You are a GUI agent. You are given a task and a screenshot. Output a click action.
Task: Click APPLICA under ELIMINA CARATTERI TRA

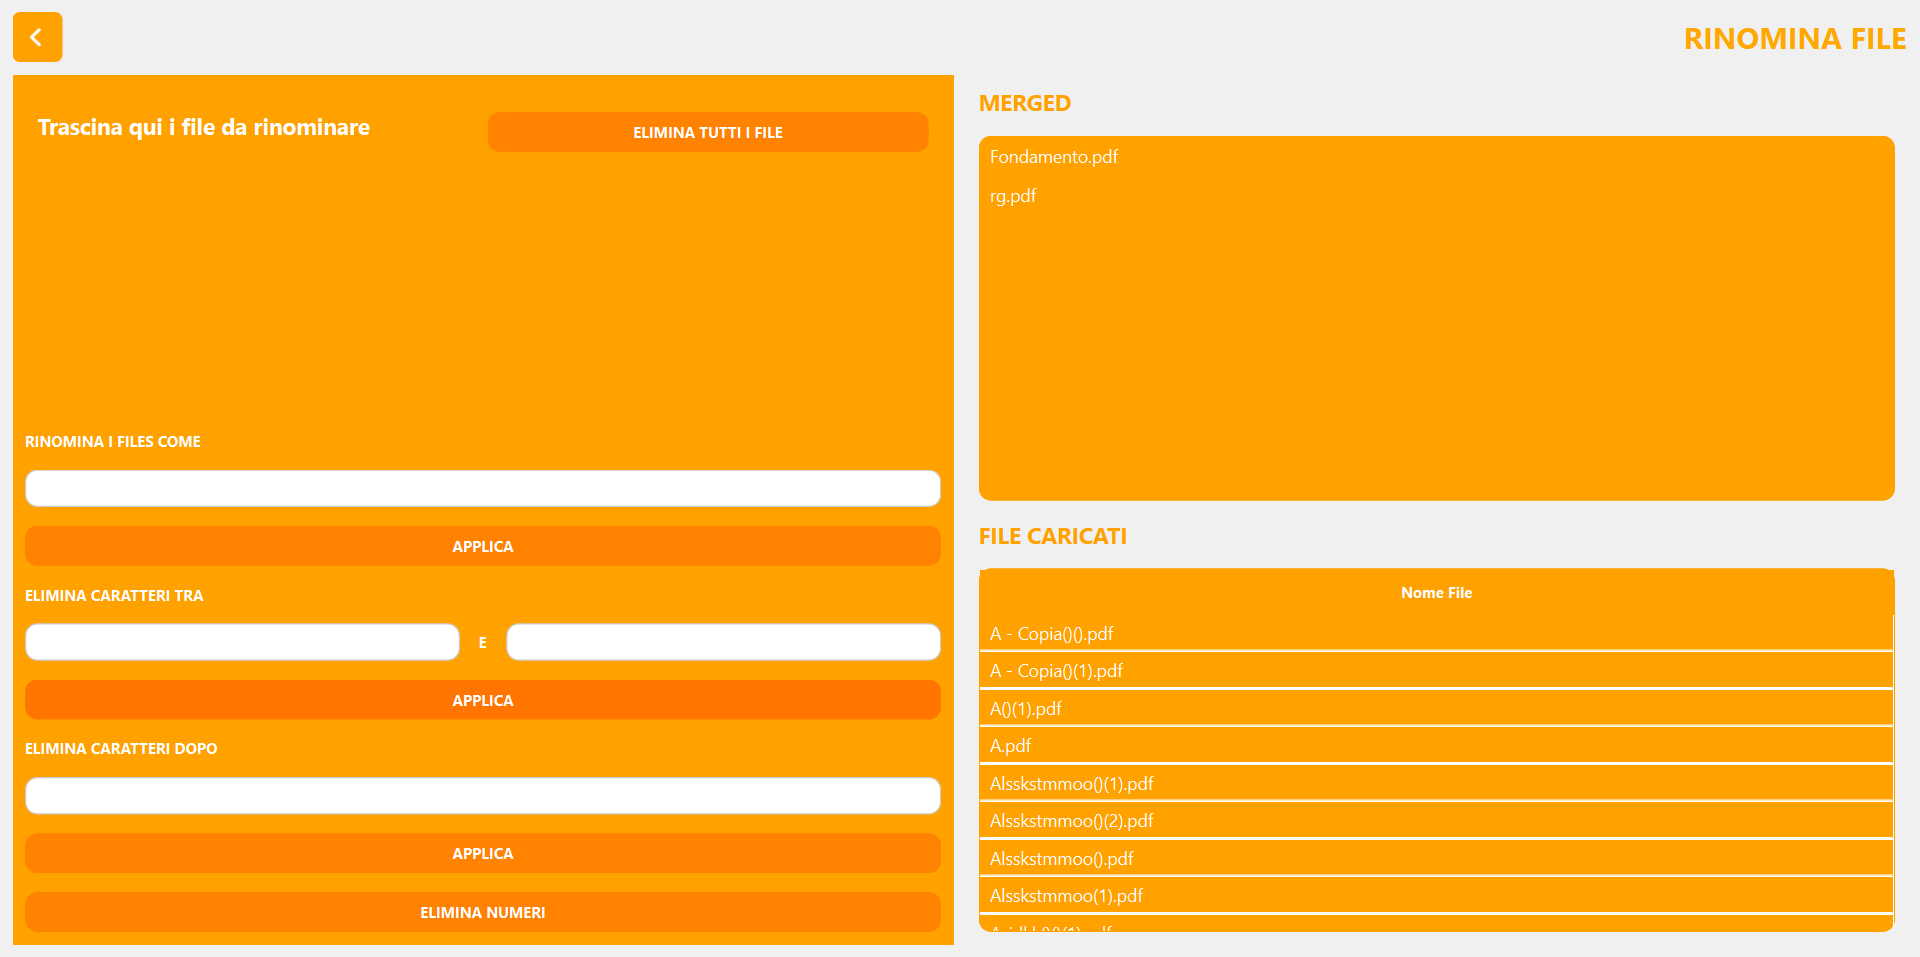coord(482,700)
